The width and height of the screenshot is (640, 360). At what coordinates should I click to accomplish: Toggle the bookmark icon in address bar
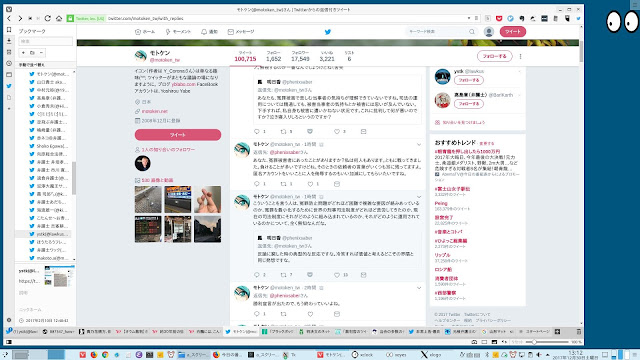click(x=476, y=18)
